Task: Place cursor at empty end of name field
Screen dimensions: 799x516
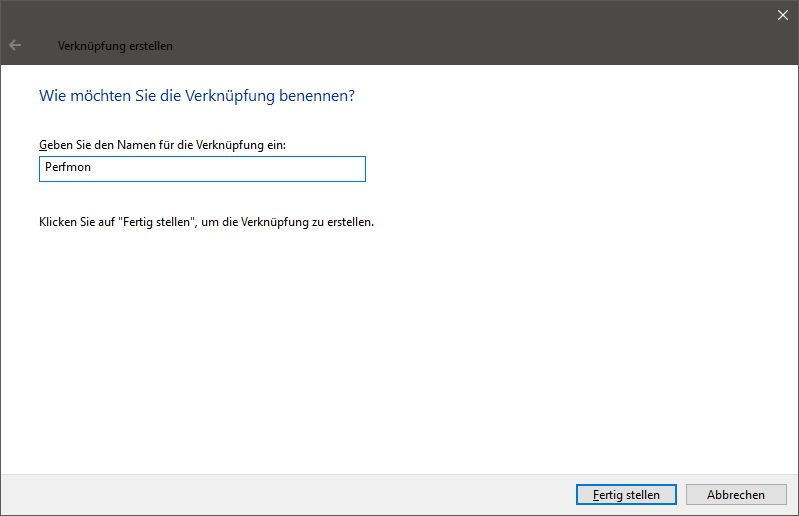Action: coord(229,169)
